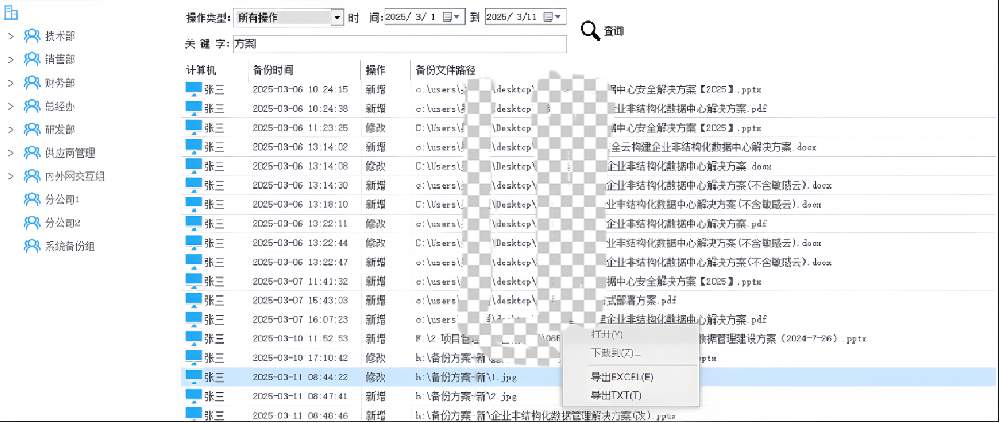Open the end date calendar dropdown
The image size is (1000, 423).
556,18
